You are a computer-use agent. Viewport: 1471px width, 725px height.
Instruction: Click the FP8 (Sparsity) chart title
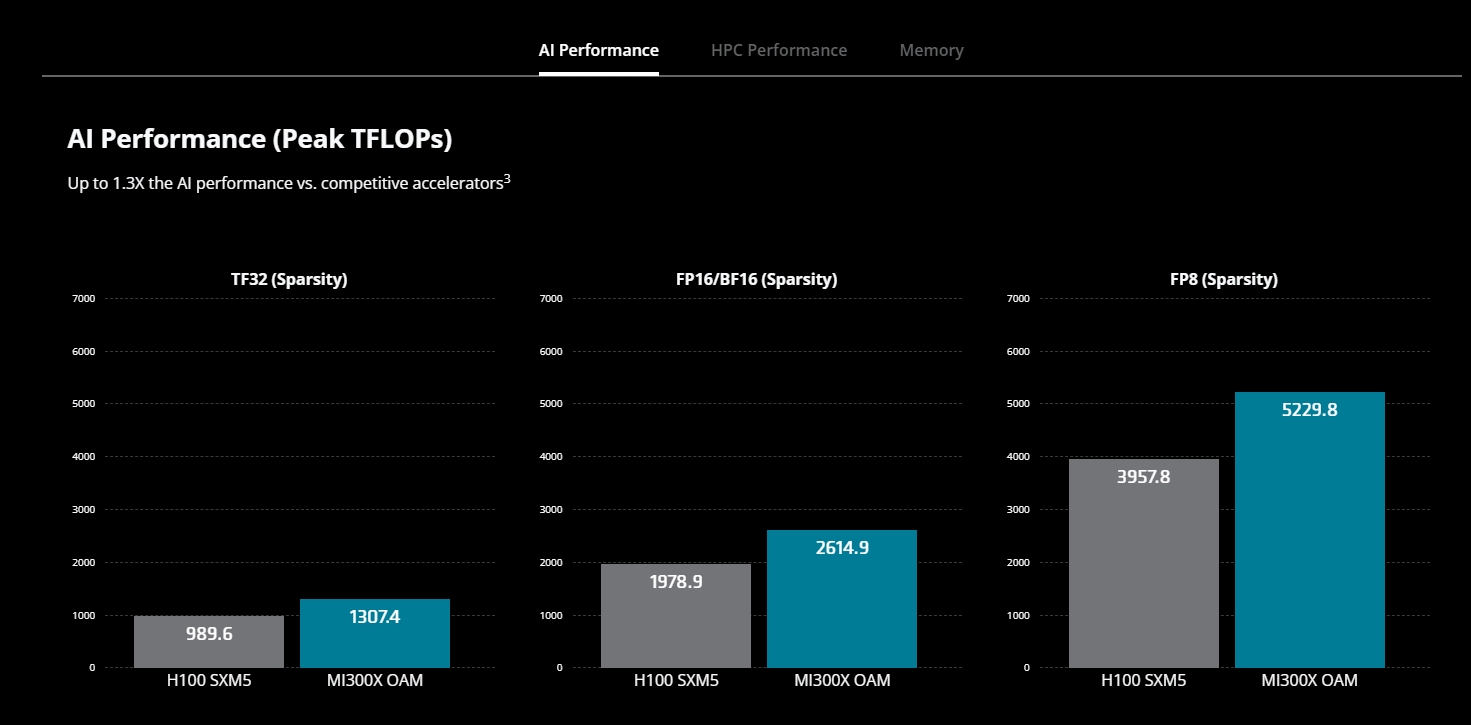coord(1224,280)
